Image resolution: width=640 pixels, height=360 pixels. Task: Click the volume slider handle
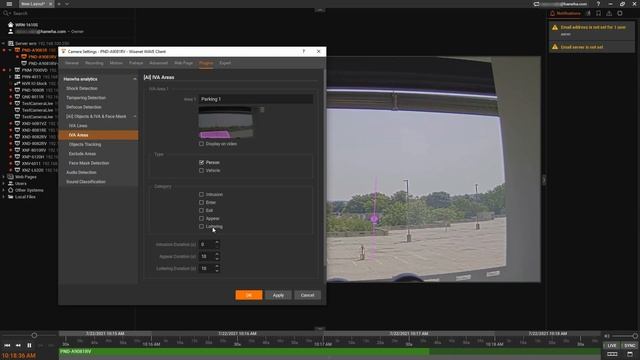tap(635, 336)
